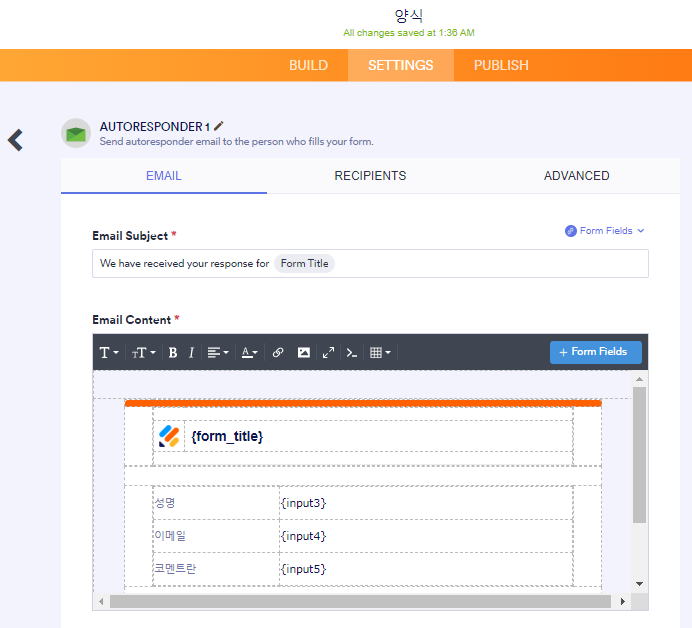Click the Jotform logo in email template
Screen dimensions: 692x628
169,436
